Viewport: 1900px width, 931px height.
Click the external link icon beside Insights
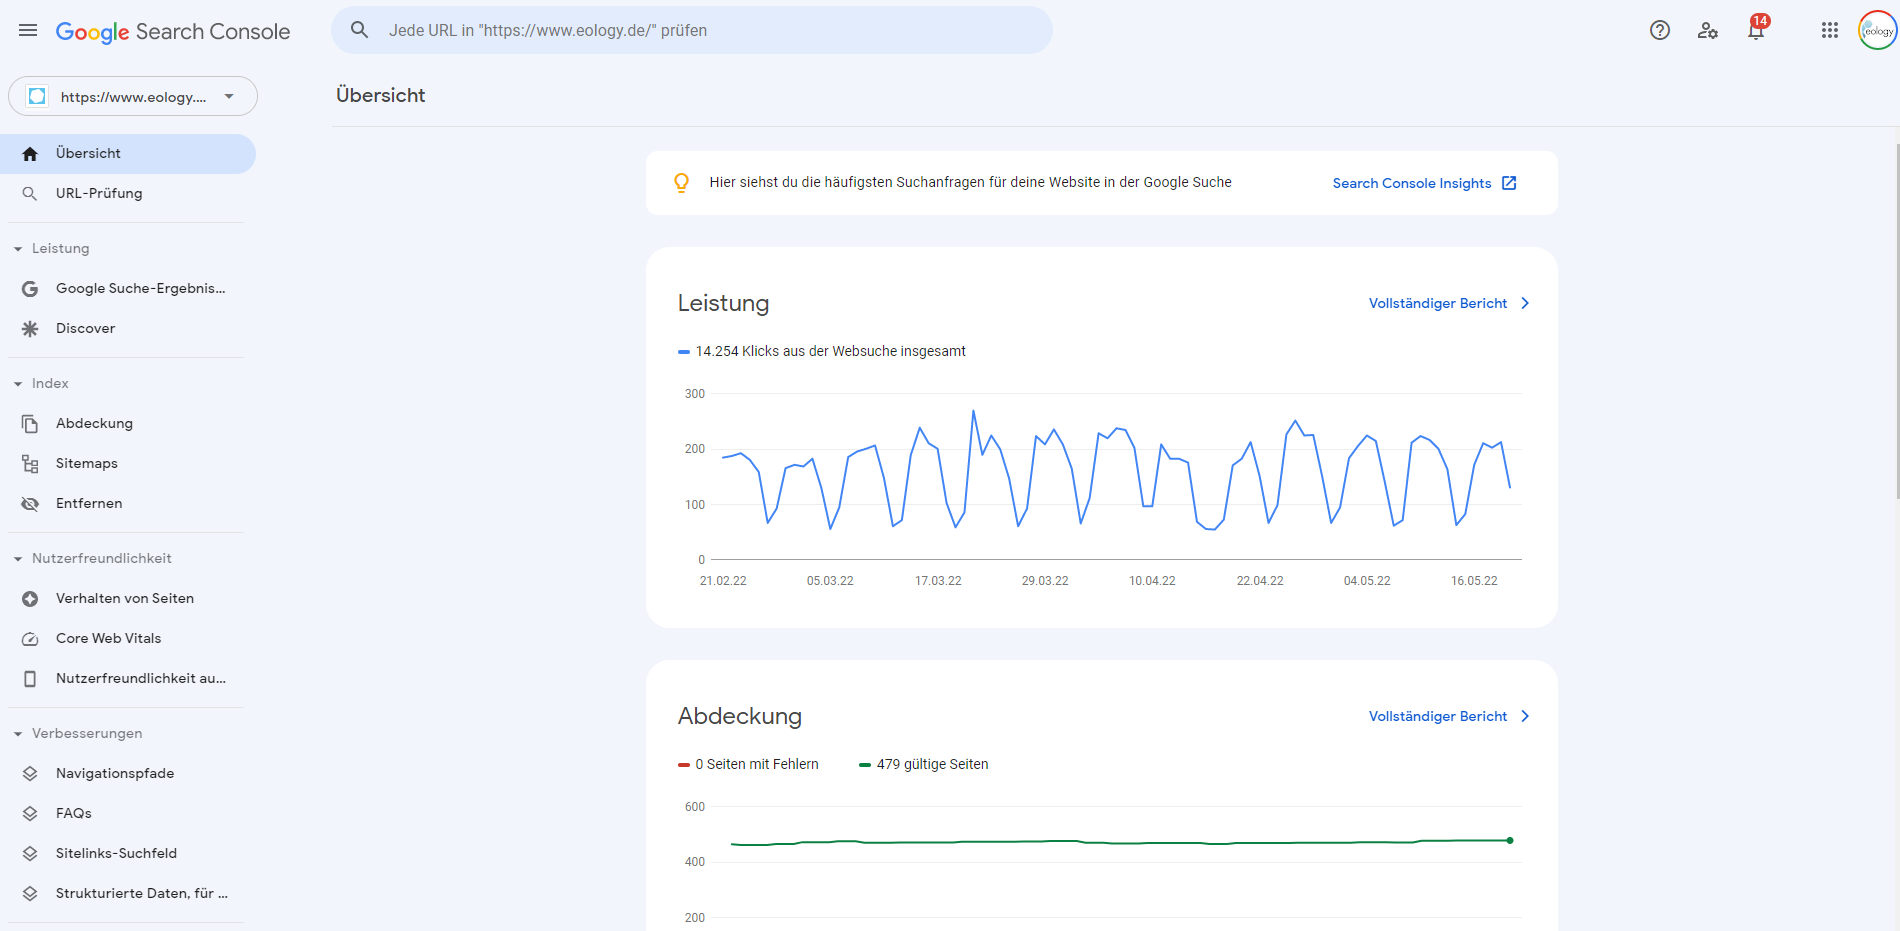pos(1509,183)
